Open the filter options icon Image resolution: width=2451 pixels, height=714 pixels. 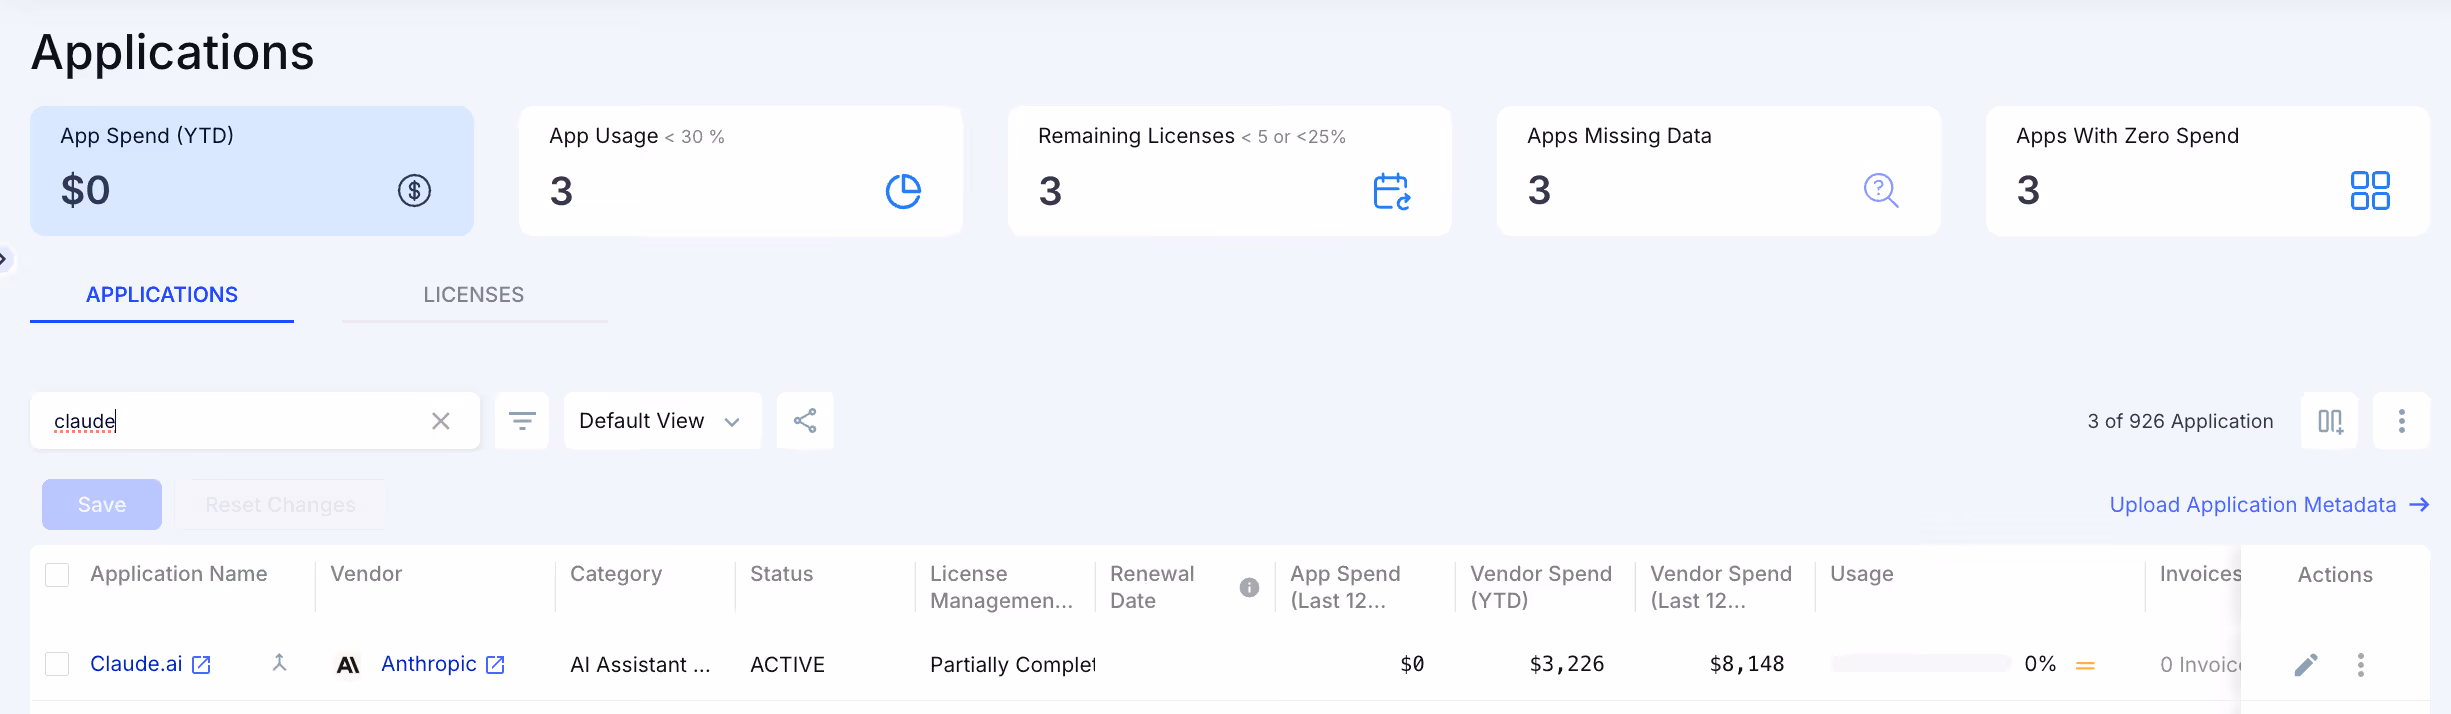tap(522, 421)
